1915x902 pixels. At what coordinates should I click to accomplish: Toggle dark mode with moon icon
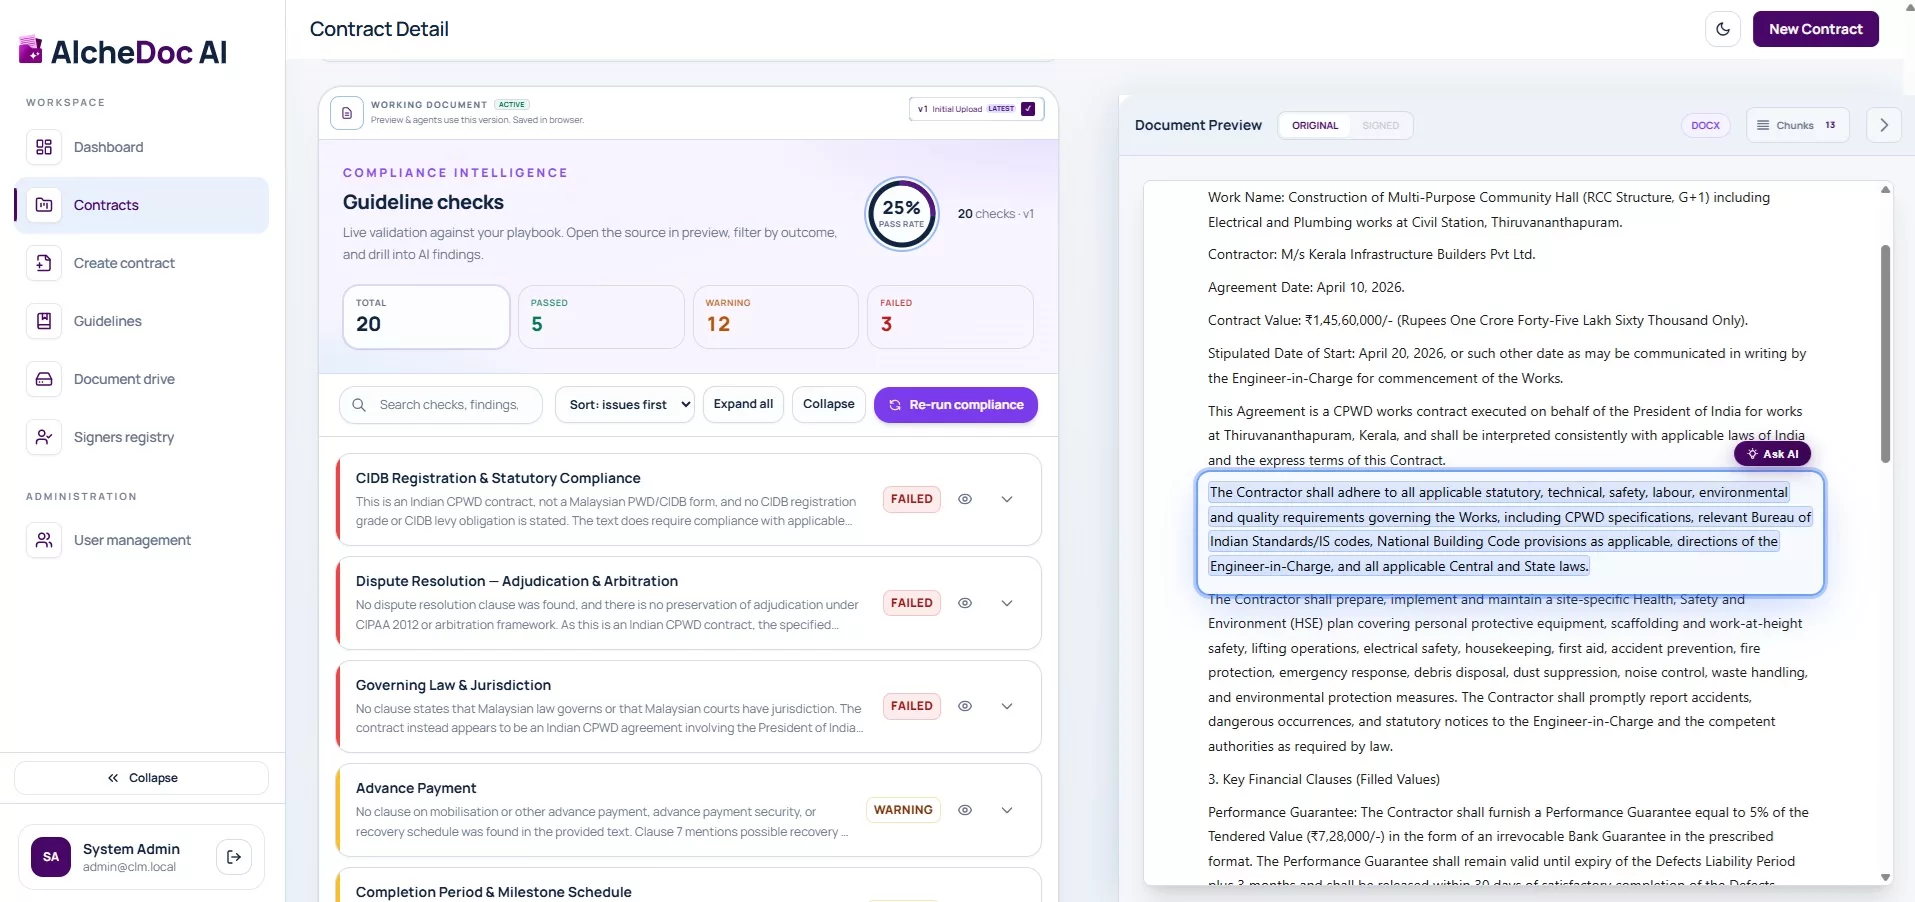tap(1723, 29)
